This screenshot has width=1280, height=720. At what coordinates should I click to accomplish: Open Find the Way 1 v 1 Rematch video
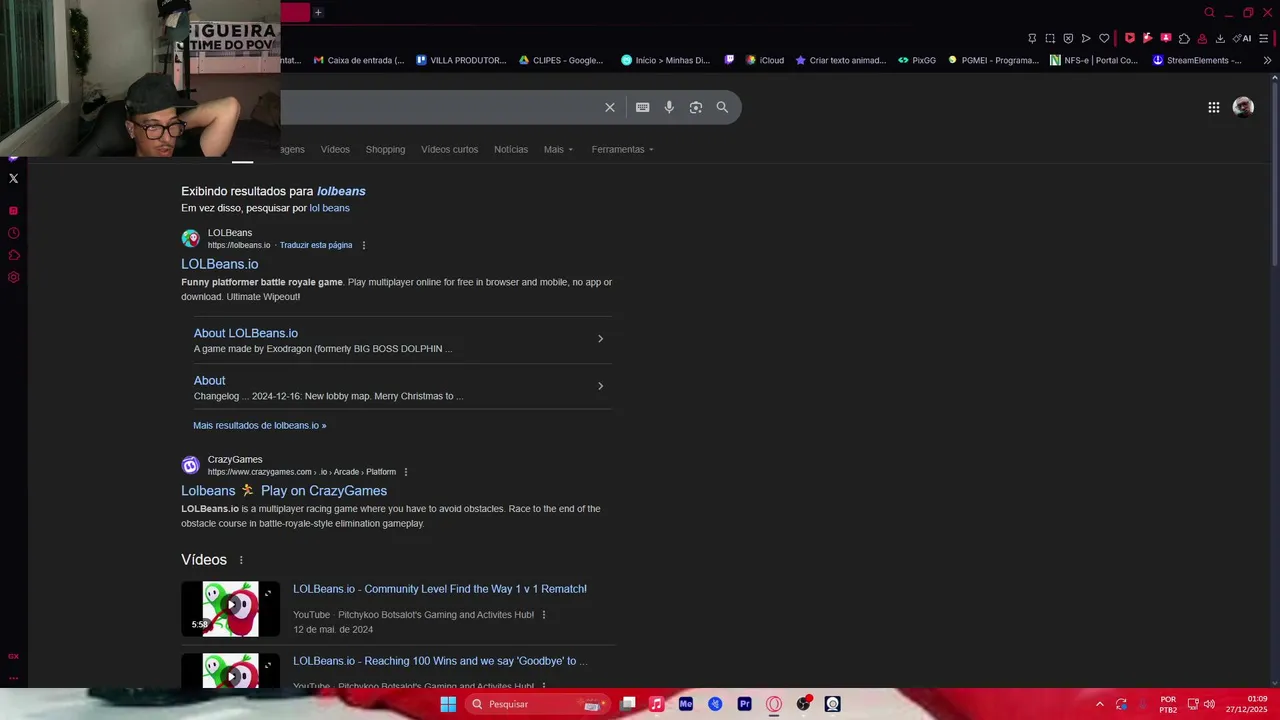click(440, 589)
